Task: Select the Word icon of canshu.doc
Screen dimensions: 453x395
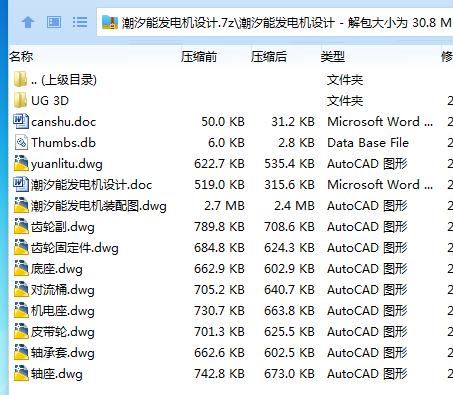Action: coord(21,121)
